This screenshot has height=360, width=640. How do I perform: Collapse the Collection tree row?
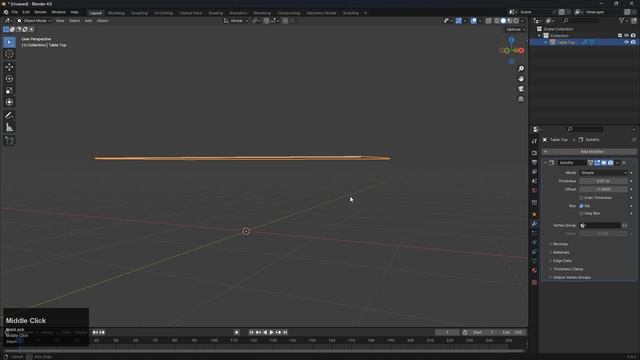pyautogui.click(x=539, y=36)
